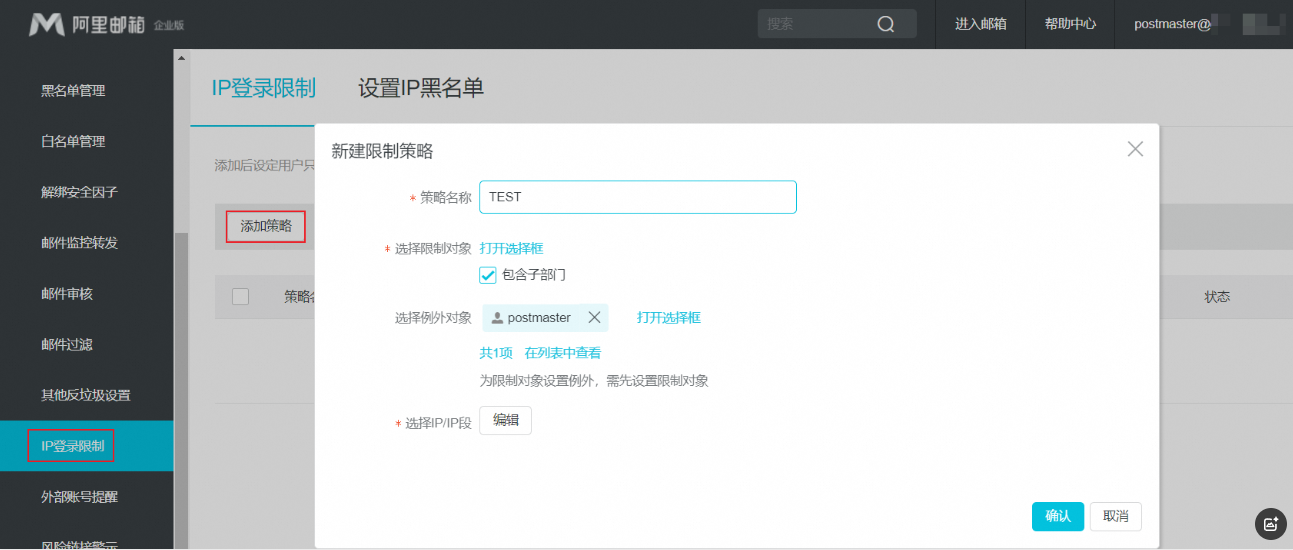The width and height of the screenshot is (1293, 550).
Task: Click the 在列表中查看 link
Action: pyautogui.click(x=562, y=353)
